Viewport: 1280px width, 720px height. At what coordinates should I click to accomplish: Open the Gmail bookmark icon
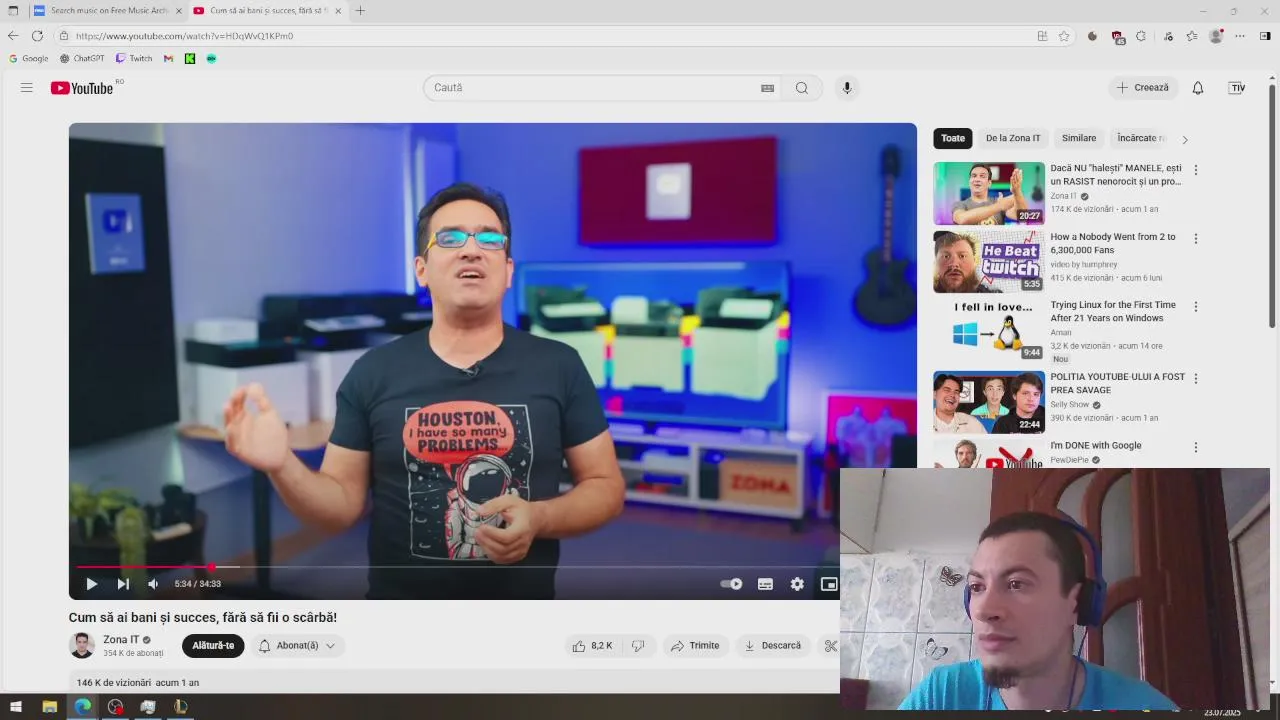pos(168,58)
